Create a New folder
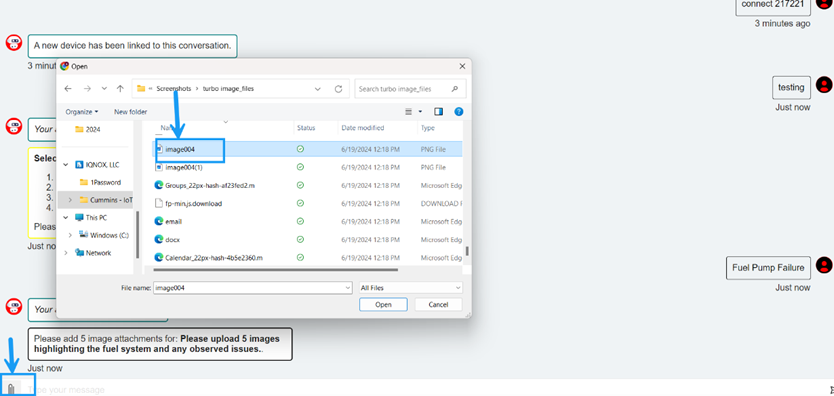 tap(130, 112)
